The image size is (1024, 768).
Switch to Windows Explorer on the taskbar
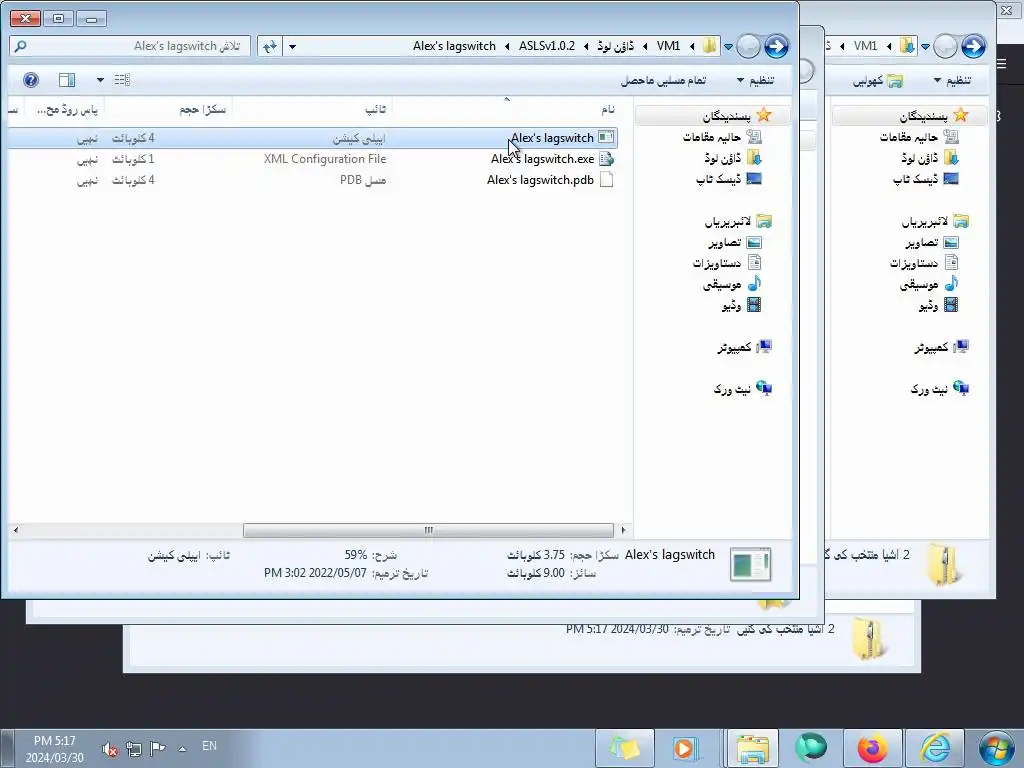(752, 748)
